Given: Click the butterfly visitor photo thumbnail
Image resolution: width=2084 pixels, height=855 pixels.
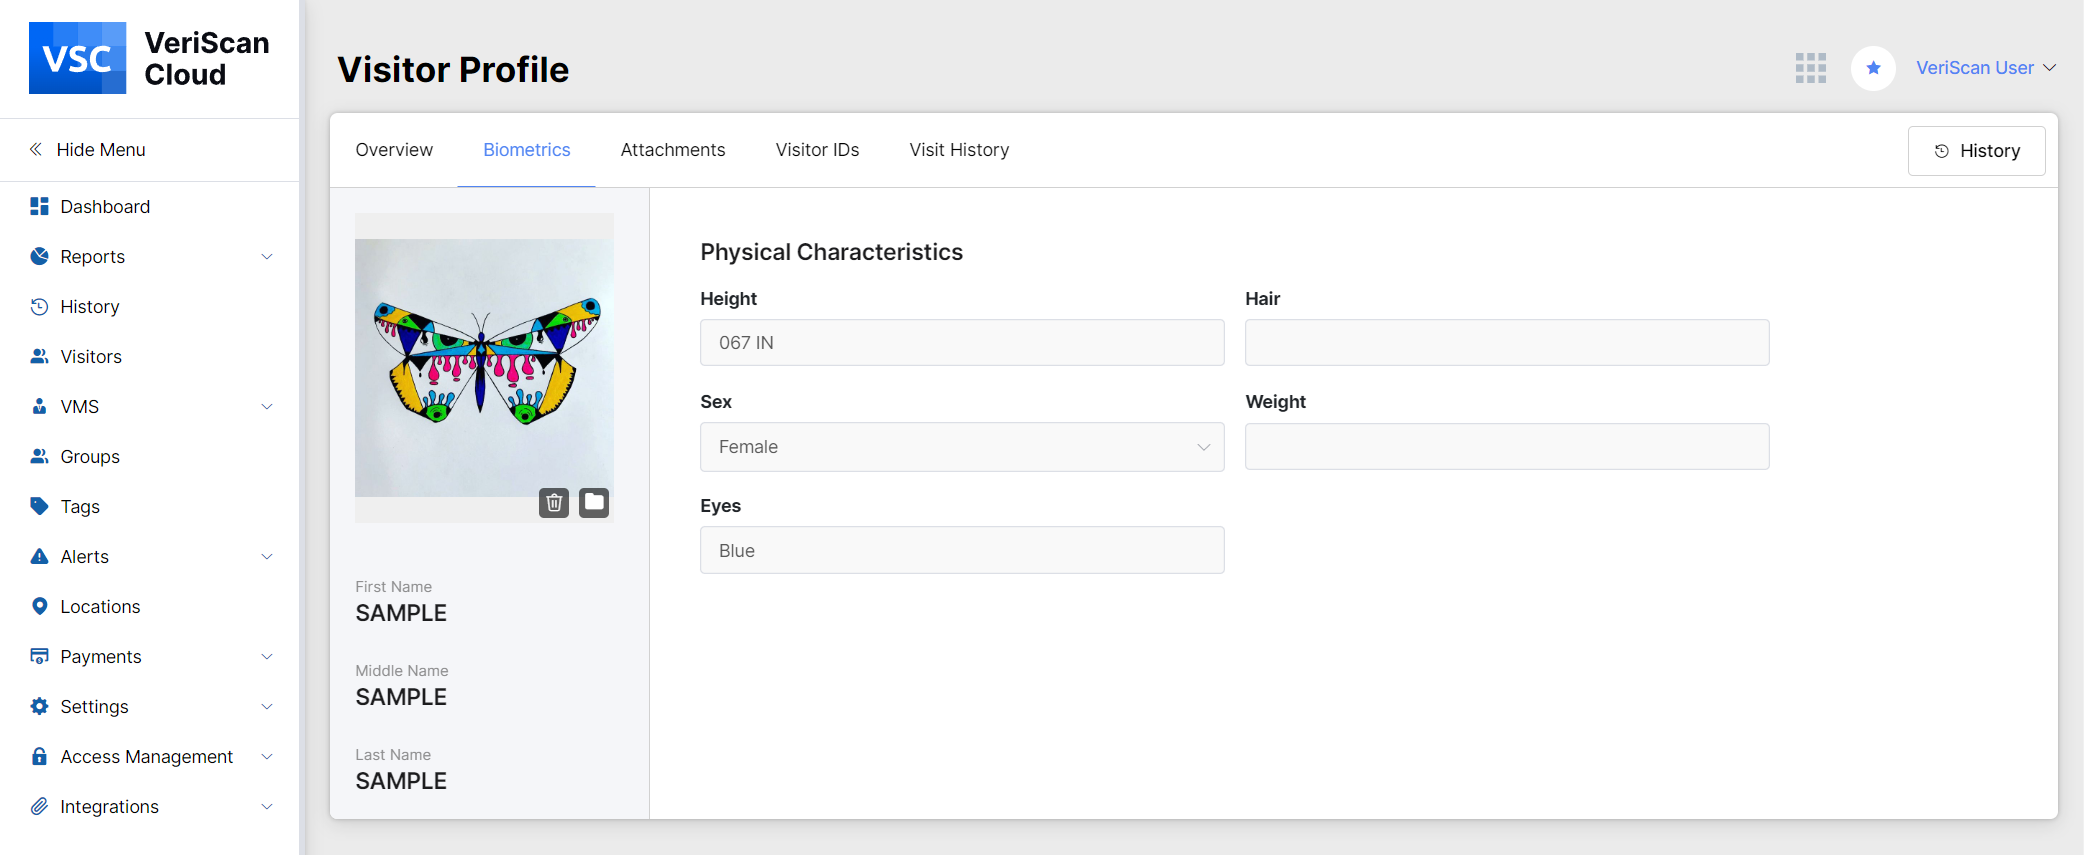Looking at the screenshot, I should pyautogui.click(x=484, y=367).
